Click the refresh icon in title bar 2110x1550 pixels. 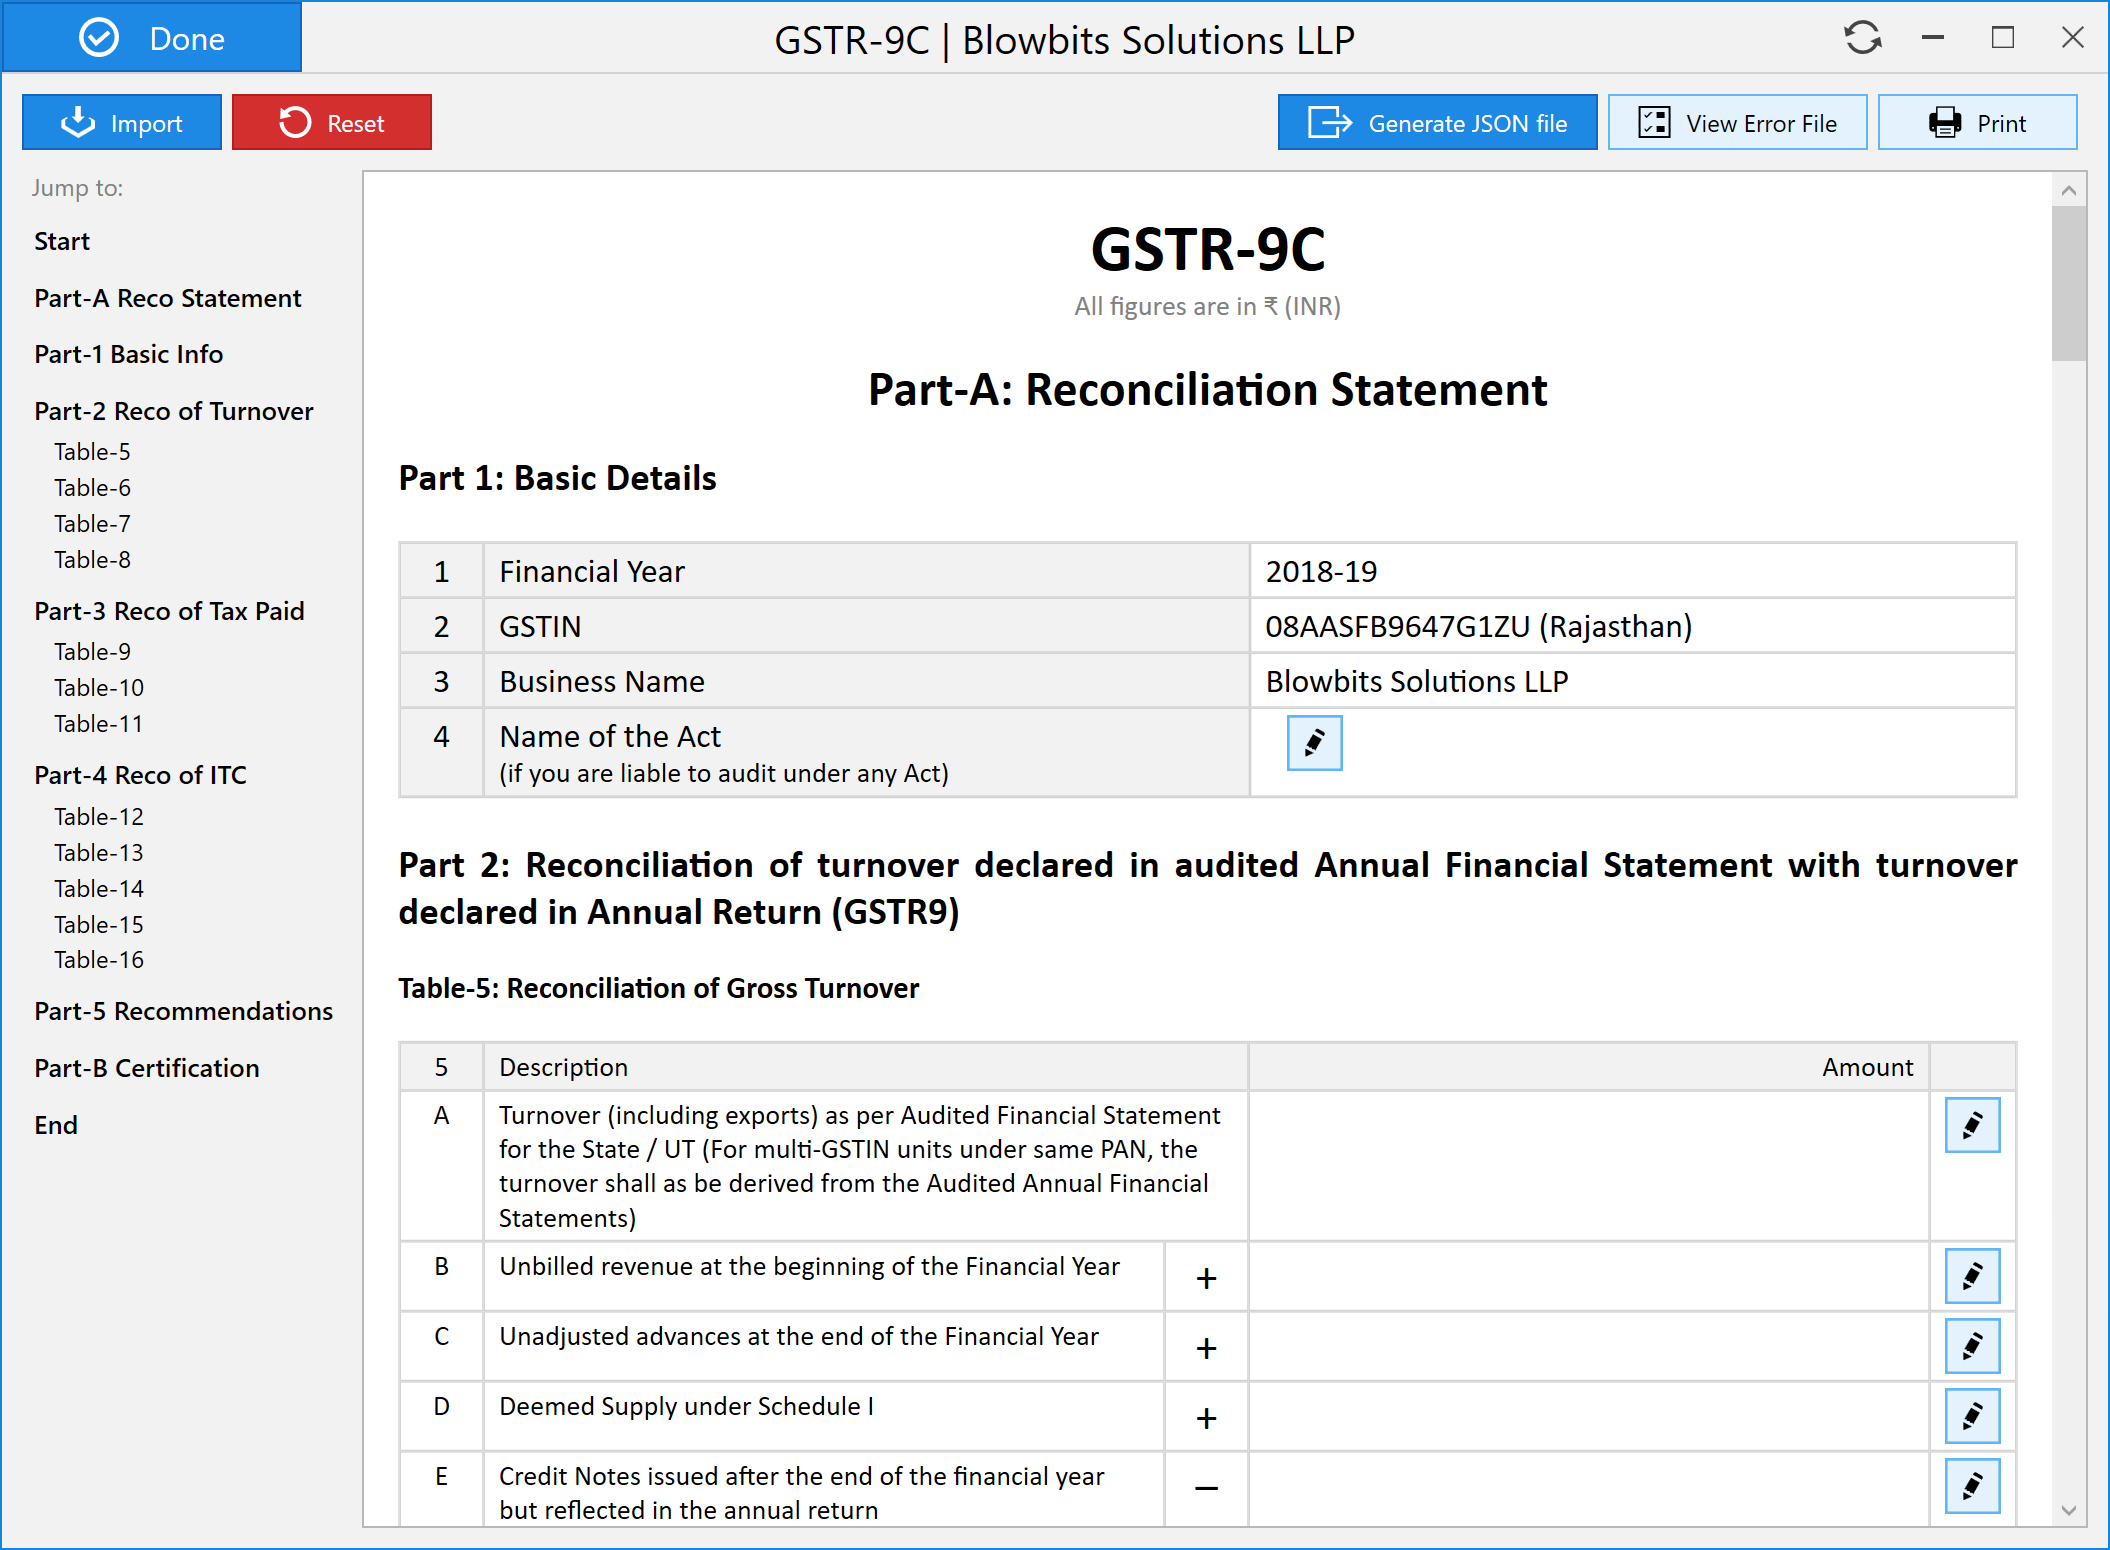(x=1862, y=38)
